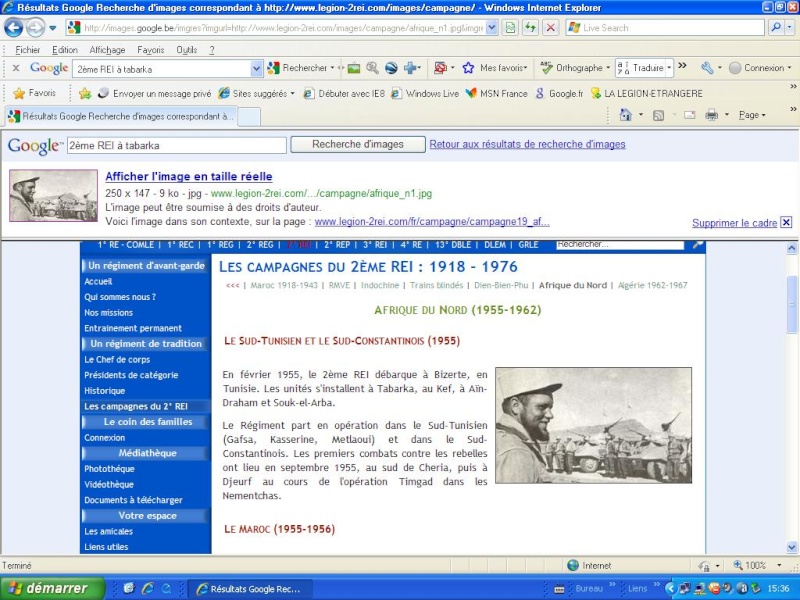The image size is (800, 600).
Task: Refresh the page with the green arrows icon
Action: click(x=531, y=28)
